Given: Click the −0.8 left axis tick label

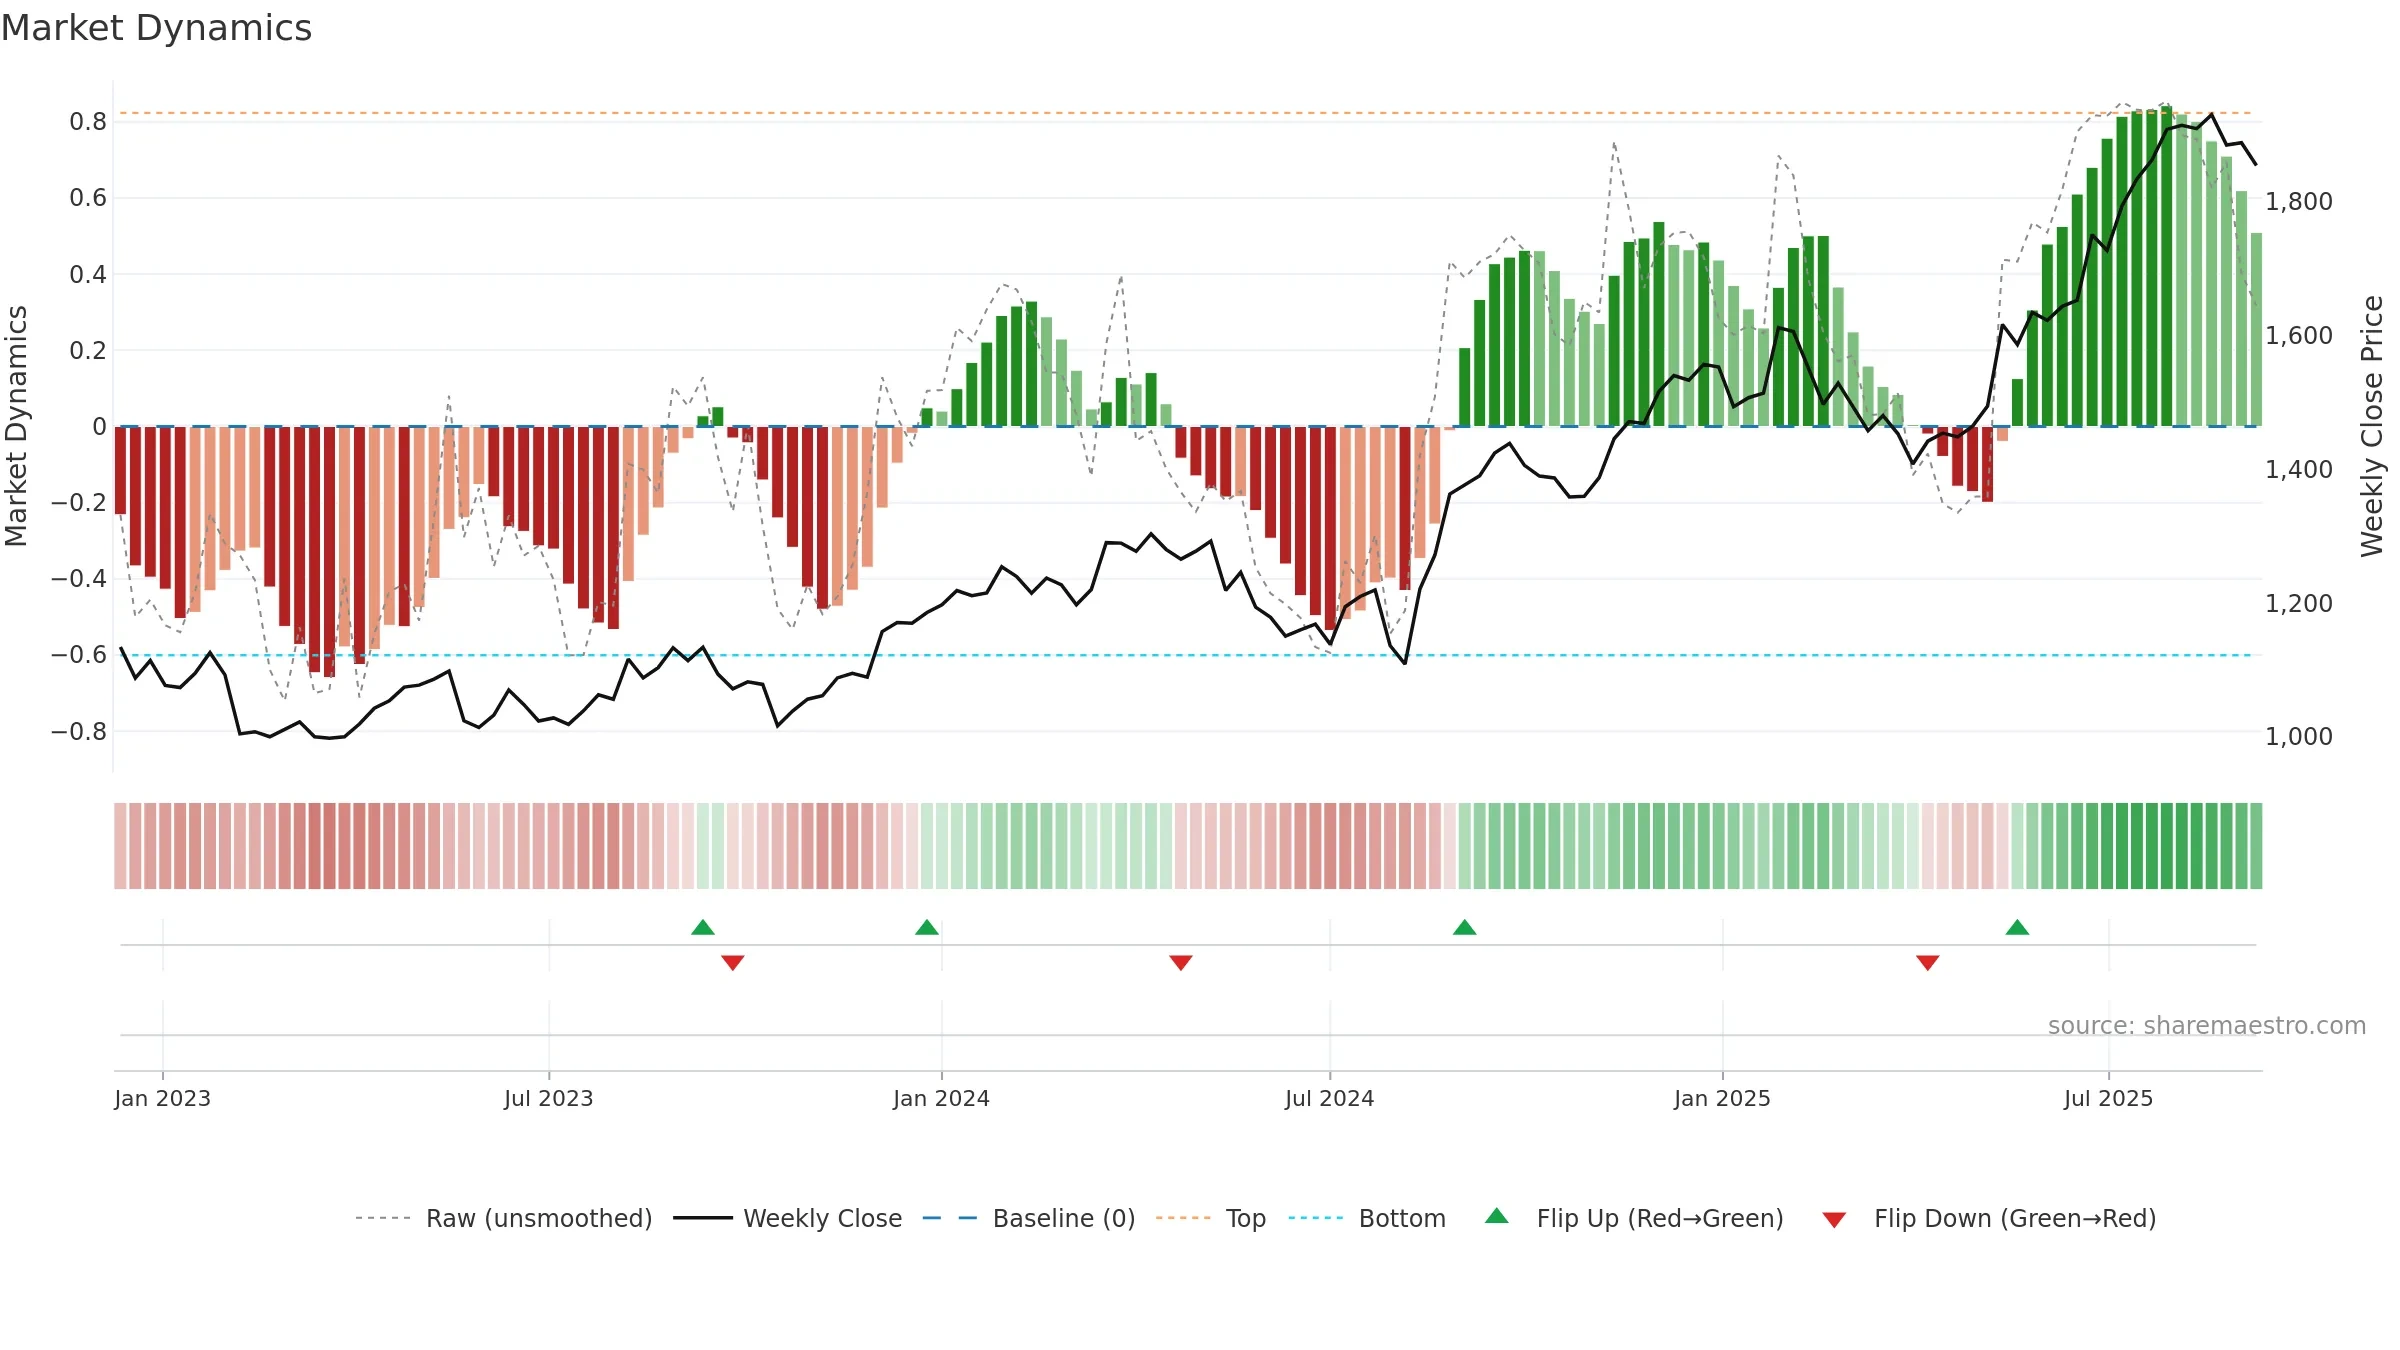Looking at the screenshot, I should point(79,732).
